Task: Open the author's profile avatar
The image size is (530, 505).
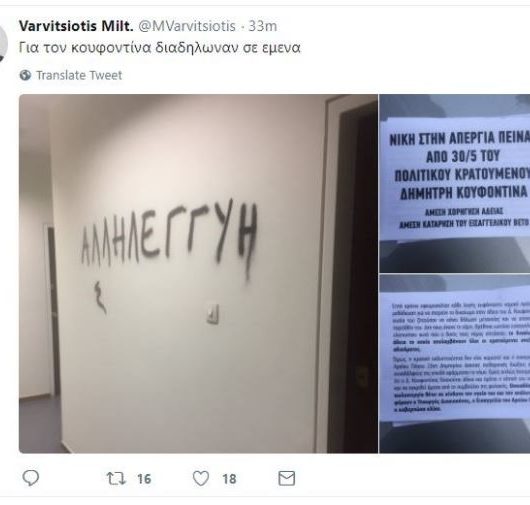Action: click(x=3, y=44)
